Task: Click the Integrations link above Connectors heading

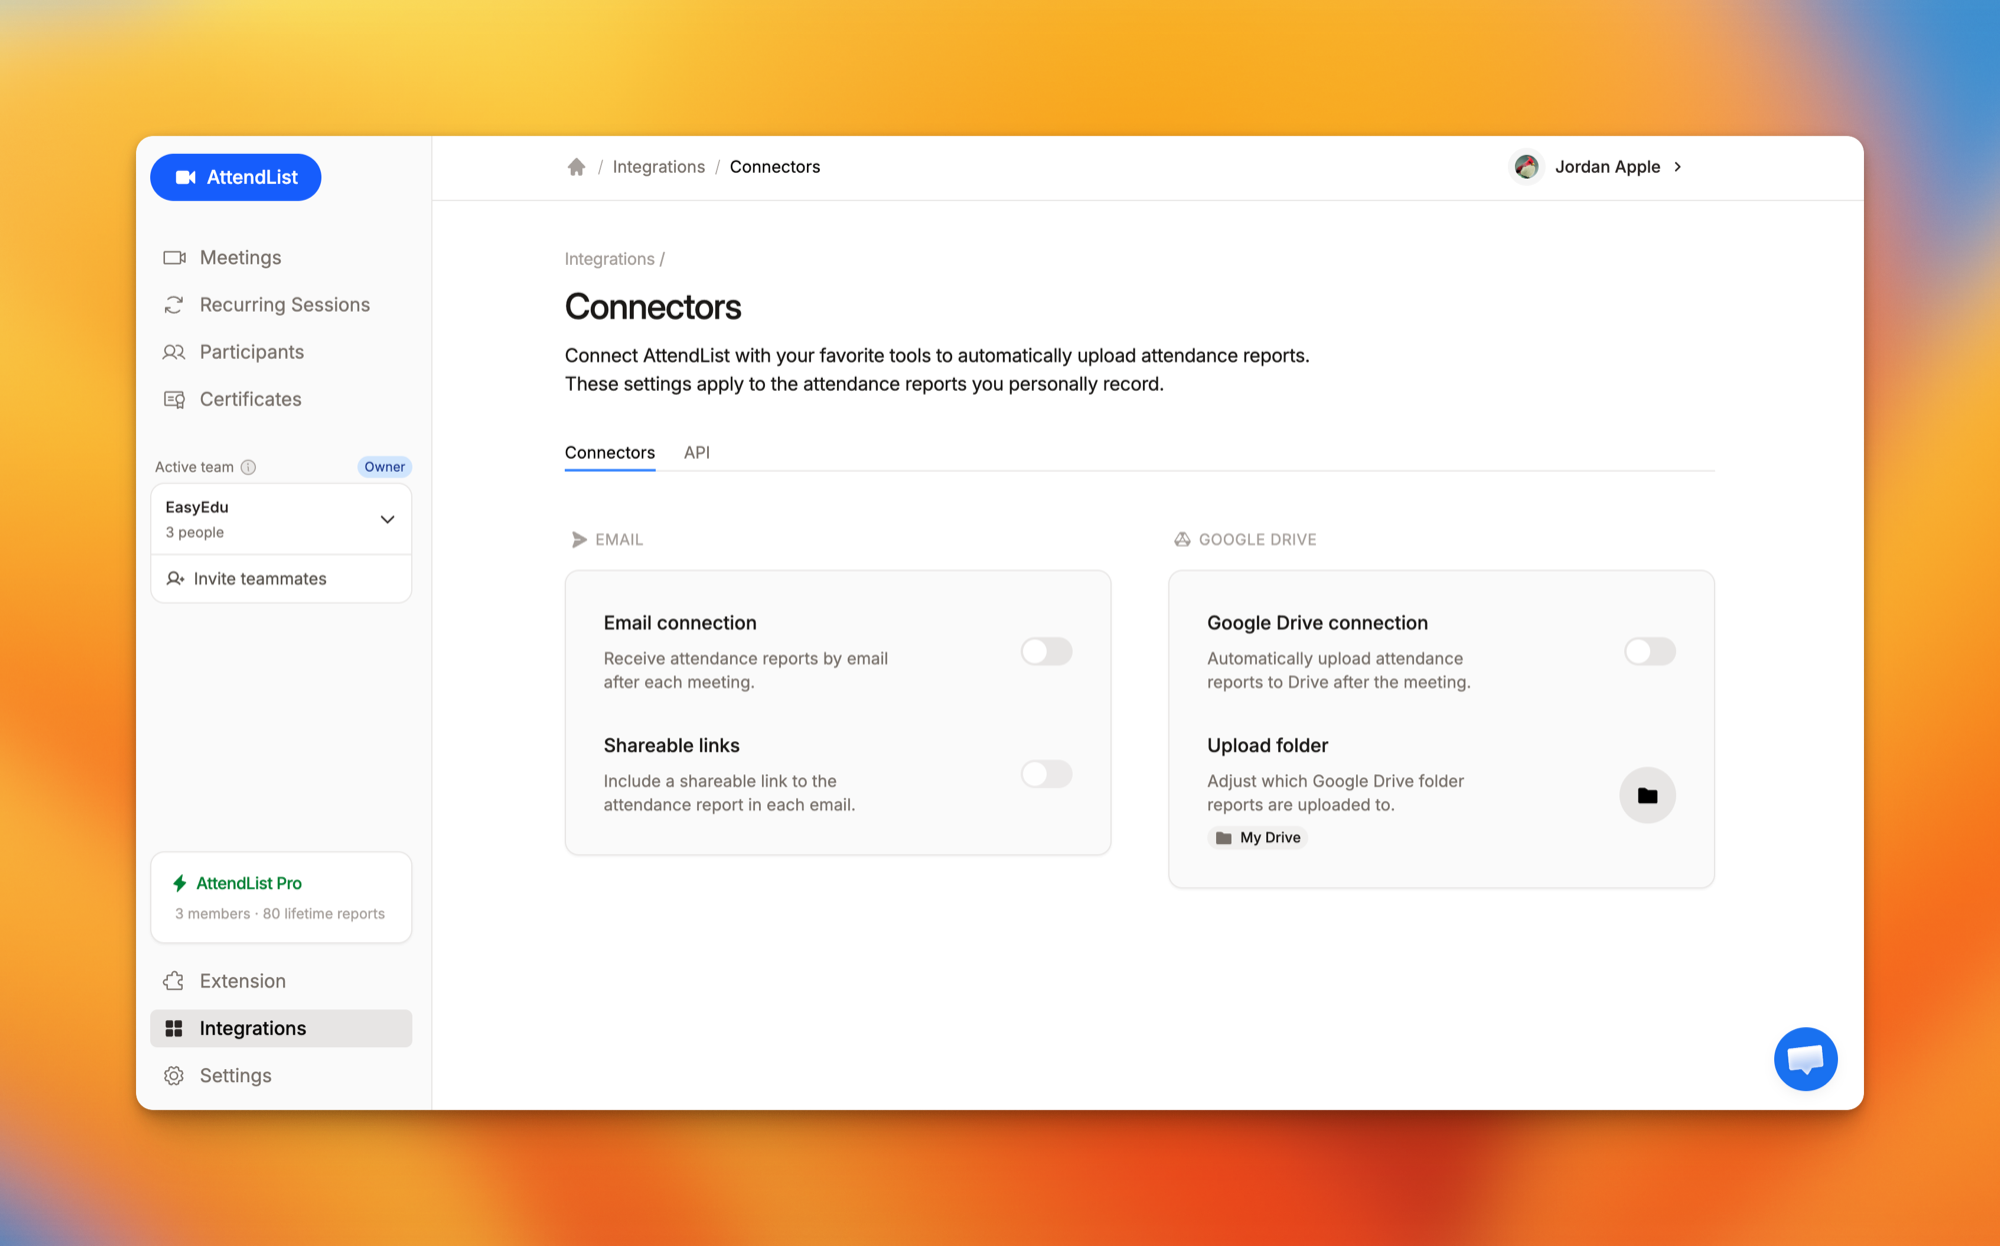Action: click(x=609, y=259)
